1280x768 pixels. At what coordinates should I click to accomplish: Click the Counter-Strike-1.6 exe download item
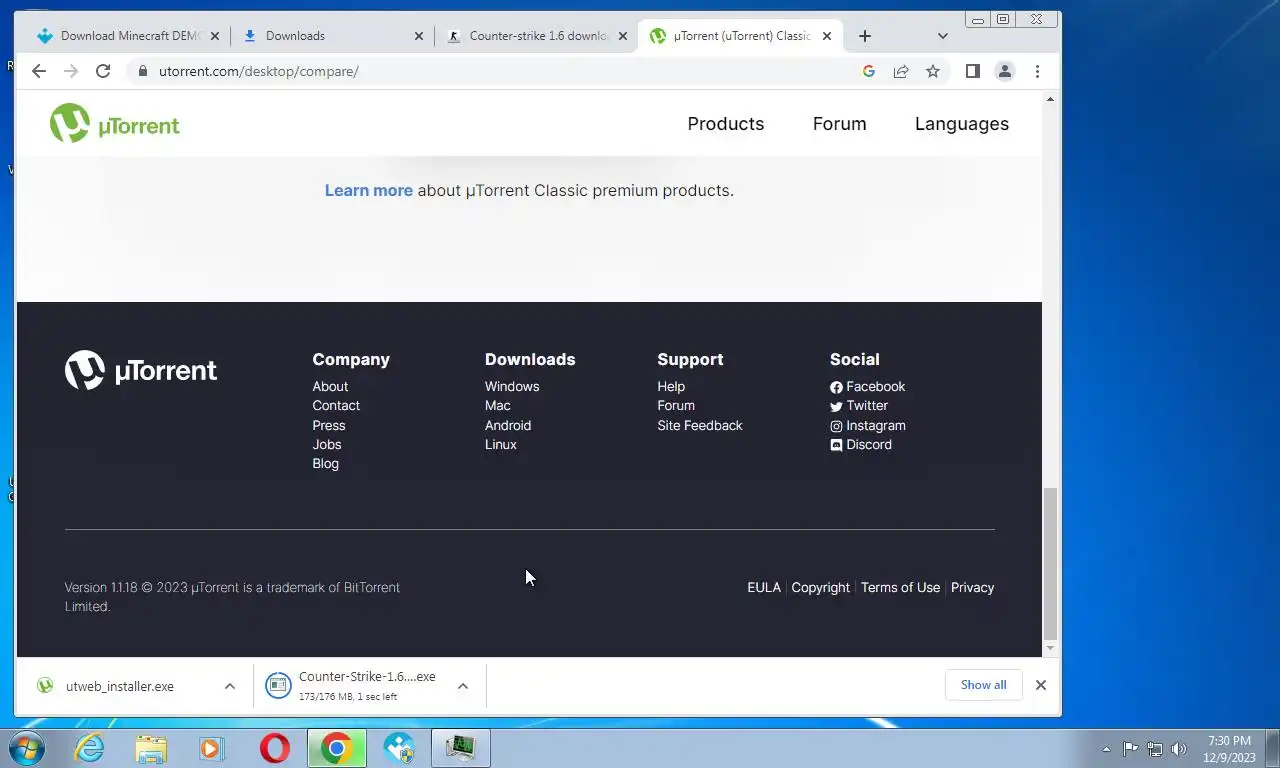(350, 686)
